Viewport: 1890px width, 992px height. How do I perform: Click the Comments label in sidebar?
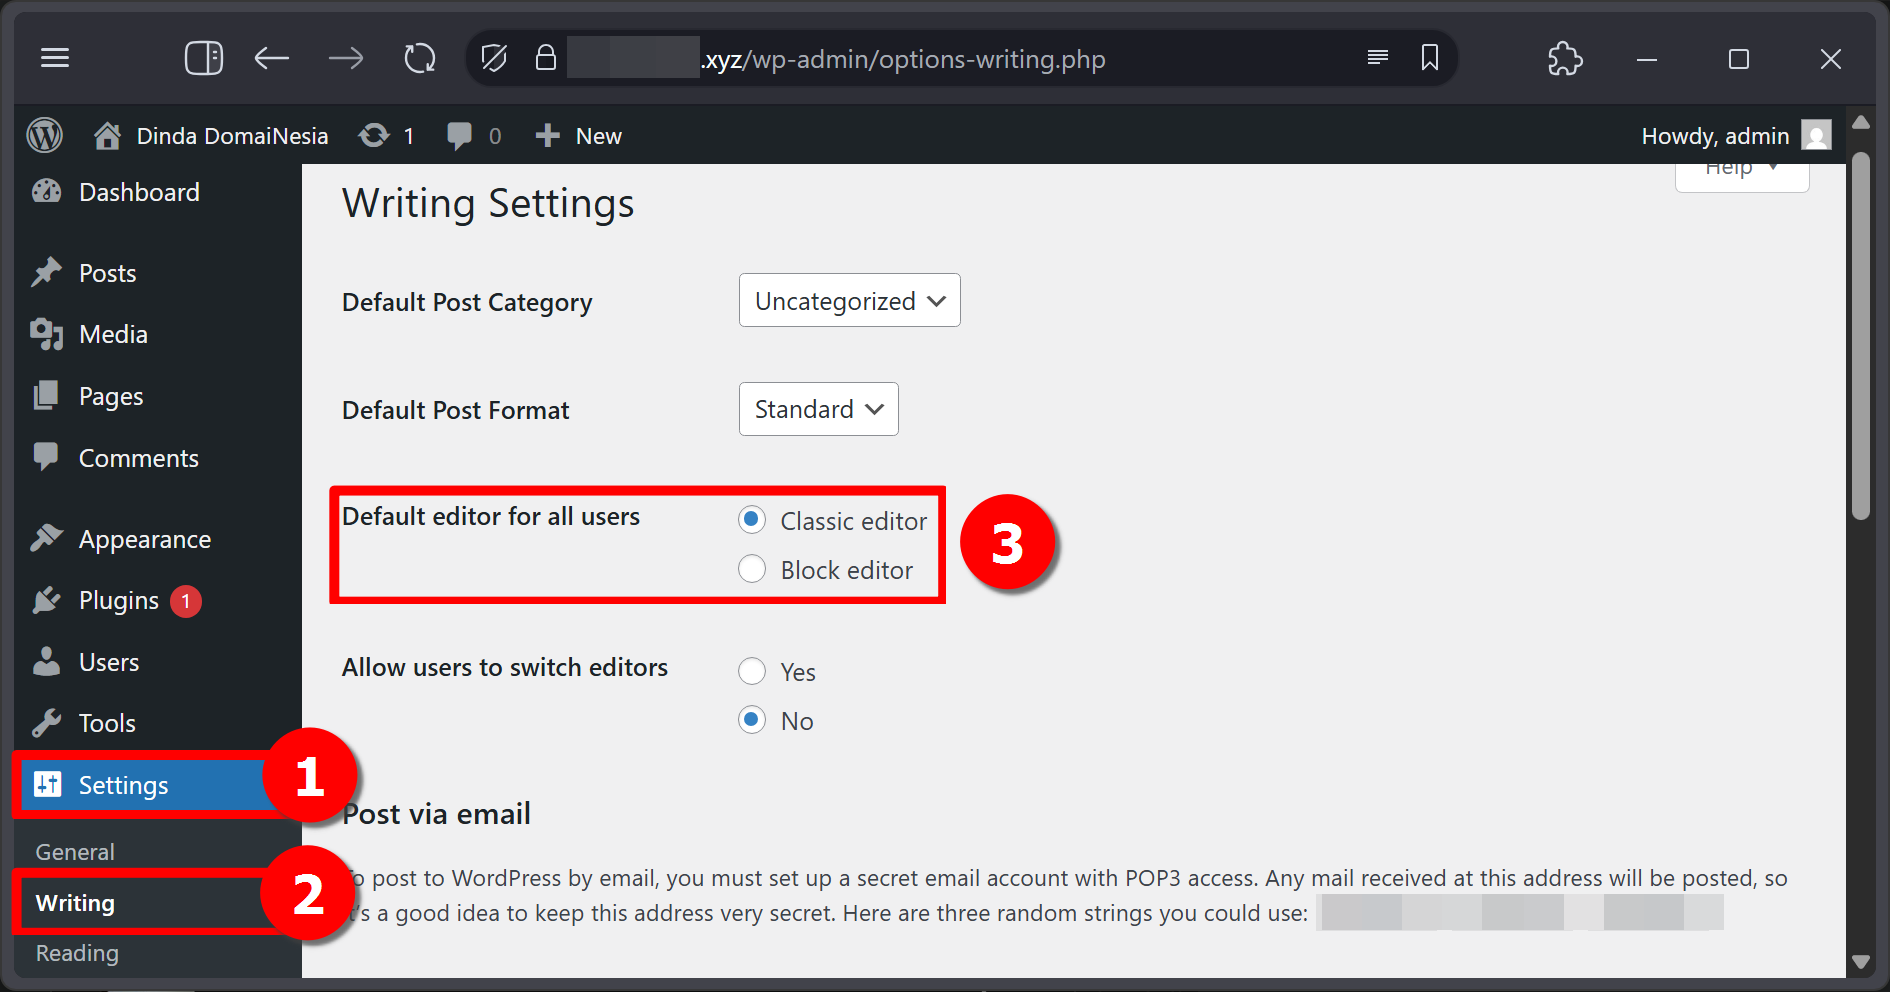tap(139, 458)
